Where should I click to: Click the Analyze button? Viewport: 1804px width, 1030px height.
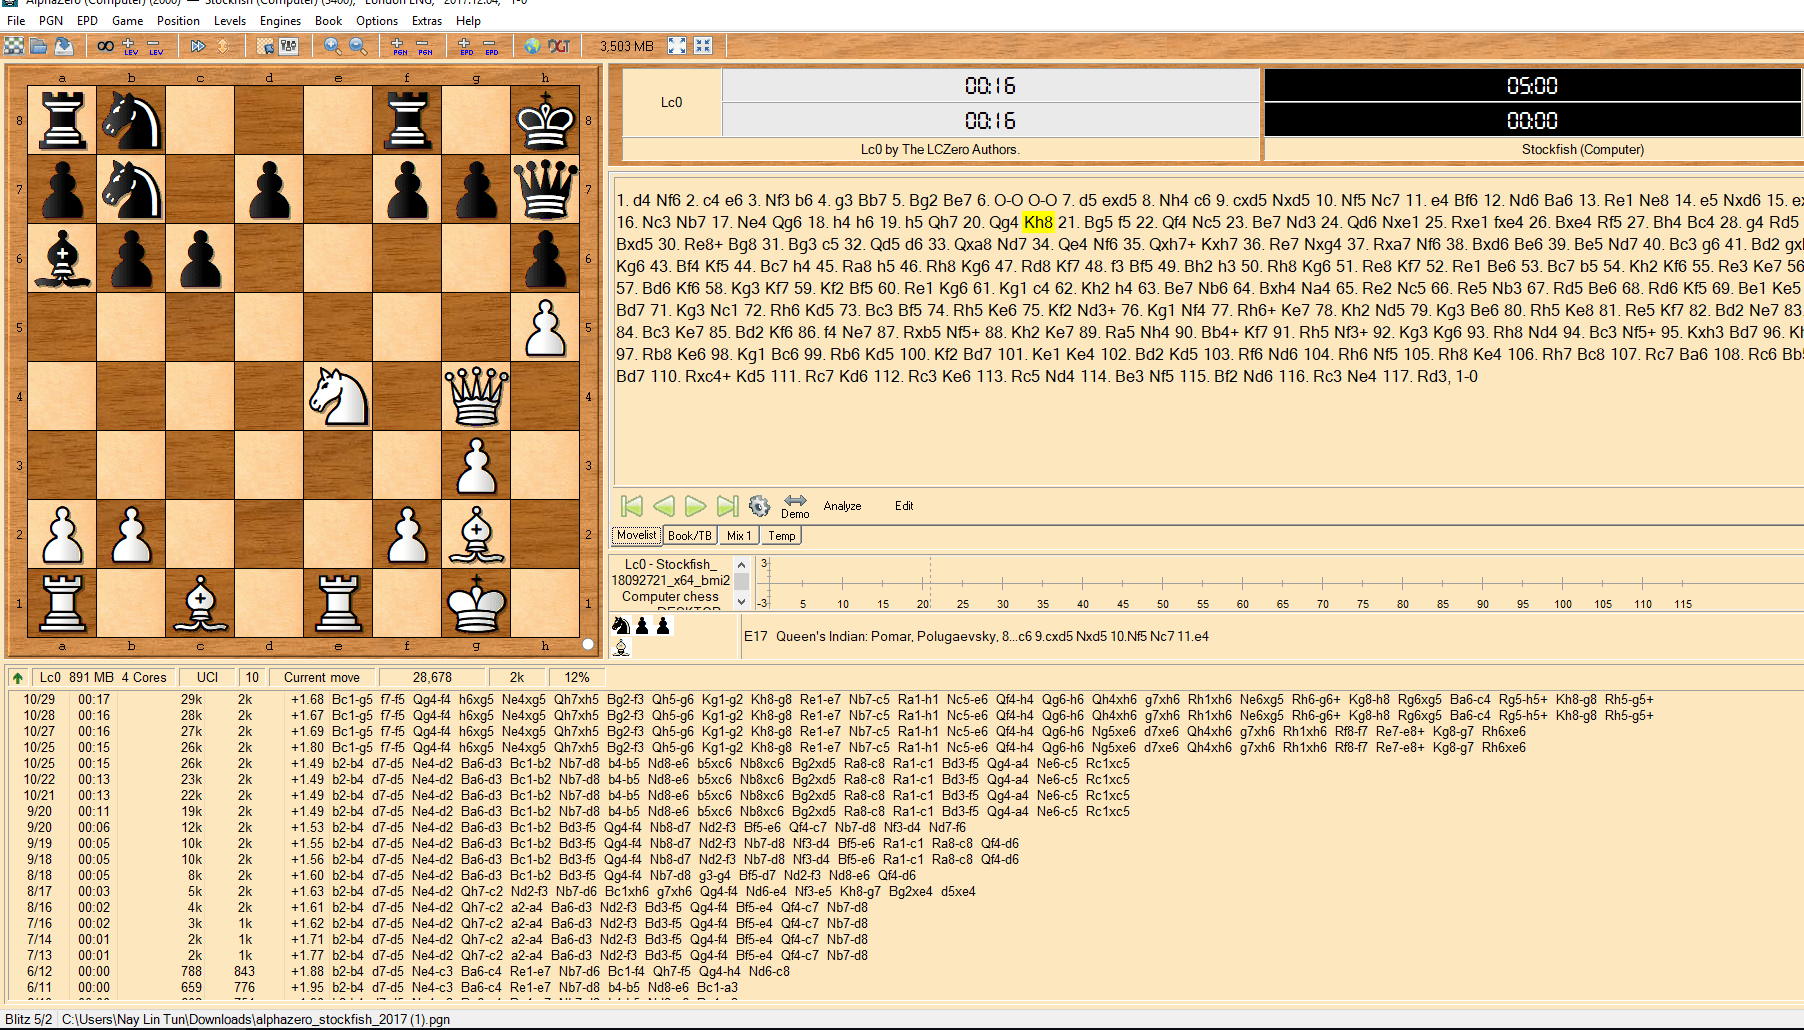point(842,506)
